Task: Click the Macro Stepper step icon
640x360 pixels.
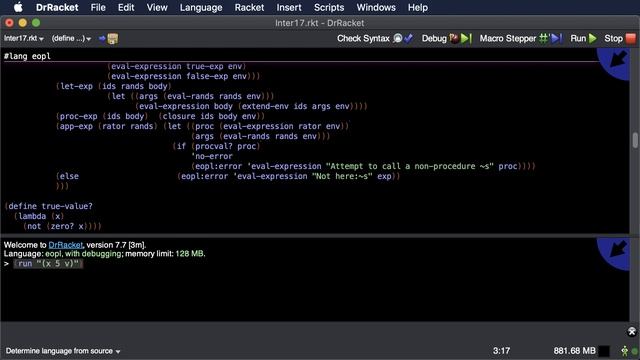Action: 551,38
